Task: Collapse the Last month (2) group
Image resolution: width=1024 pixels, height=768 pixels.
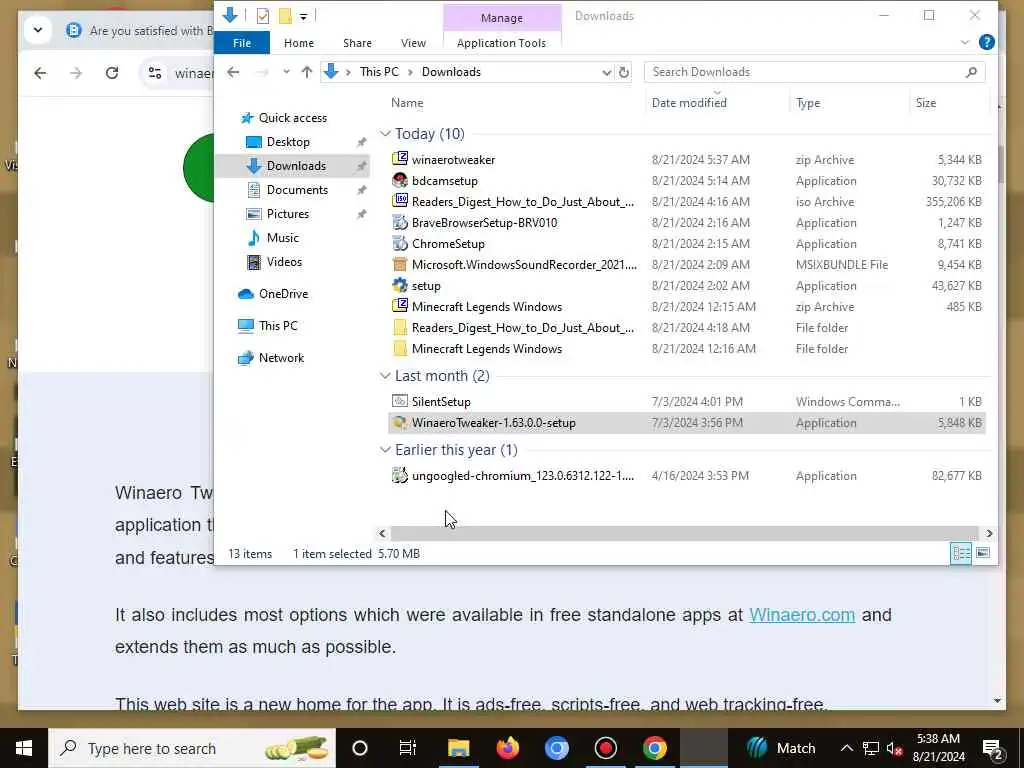Action: click(x=385, y=376)
